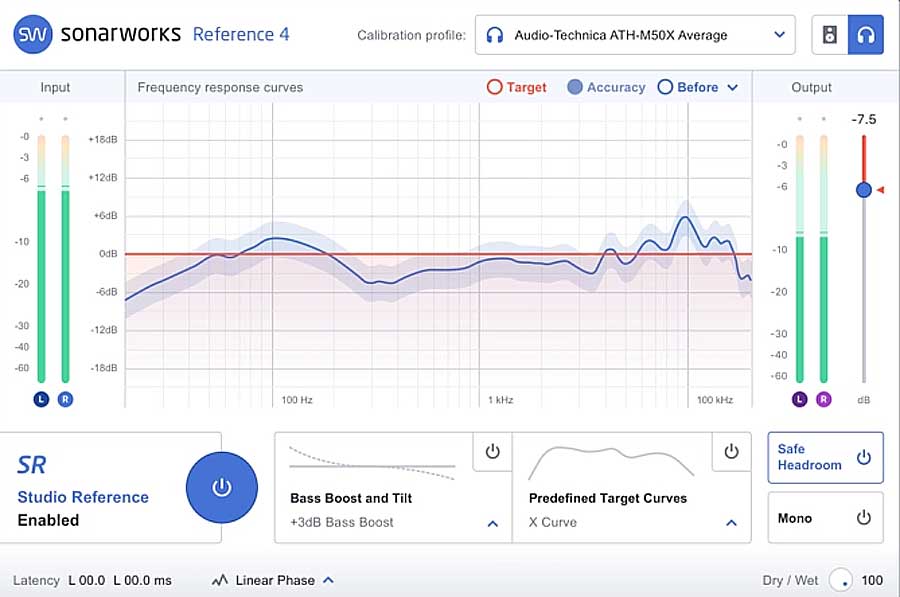
Task: Click the Sonarworks SW logo icon
Action: (33, 34)
